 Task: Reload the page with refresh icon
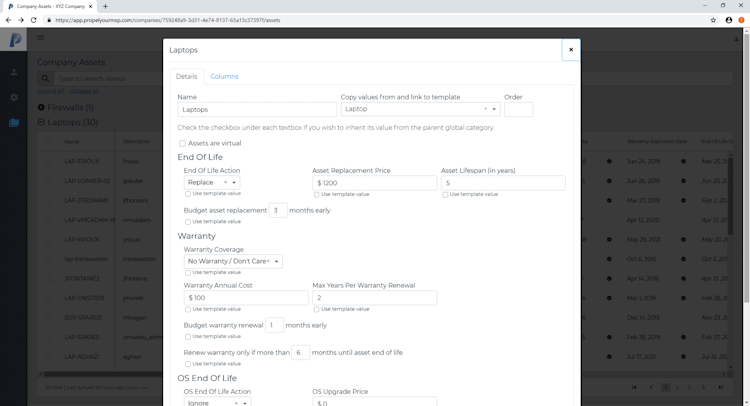click(x=34, y=20)
